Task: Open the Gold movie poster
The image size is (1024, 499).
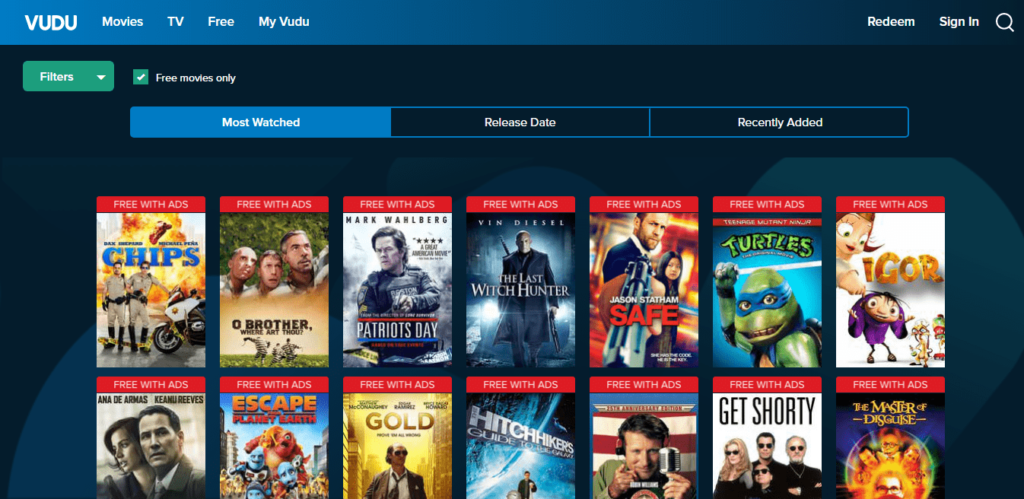Action: click(x=397, y=445)
